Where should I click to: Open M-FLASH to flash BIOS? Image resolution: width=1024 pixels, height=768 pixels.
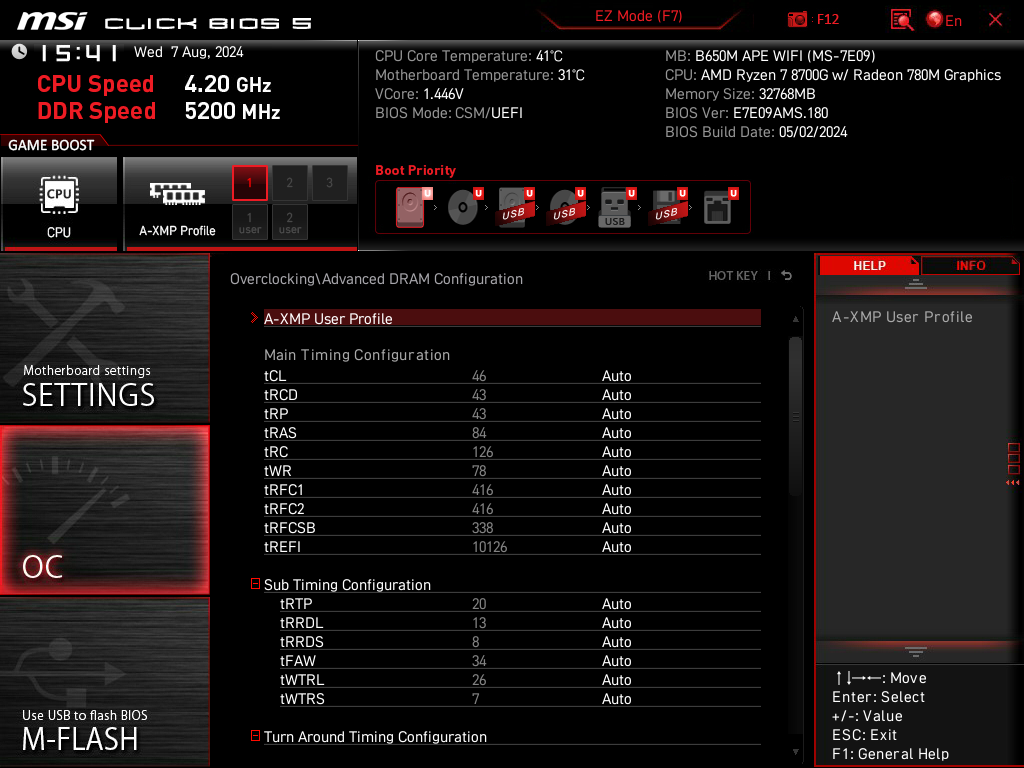[104, 682]
